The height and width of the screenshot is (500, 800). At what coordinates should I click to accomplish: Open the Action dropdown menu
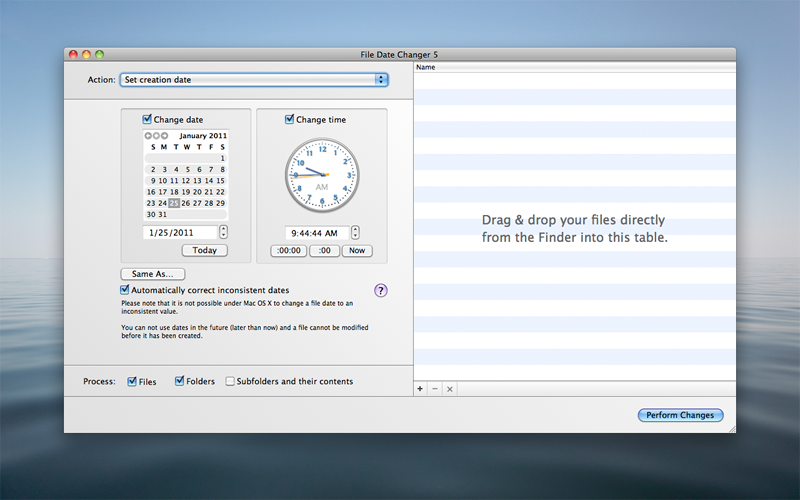[x=254, y=80]
